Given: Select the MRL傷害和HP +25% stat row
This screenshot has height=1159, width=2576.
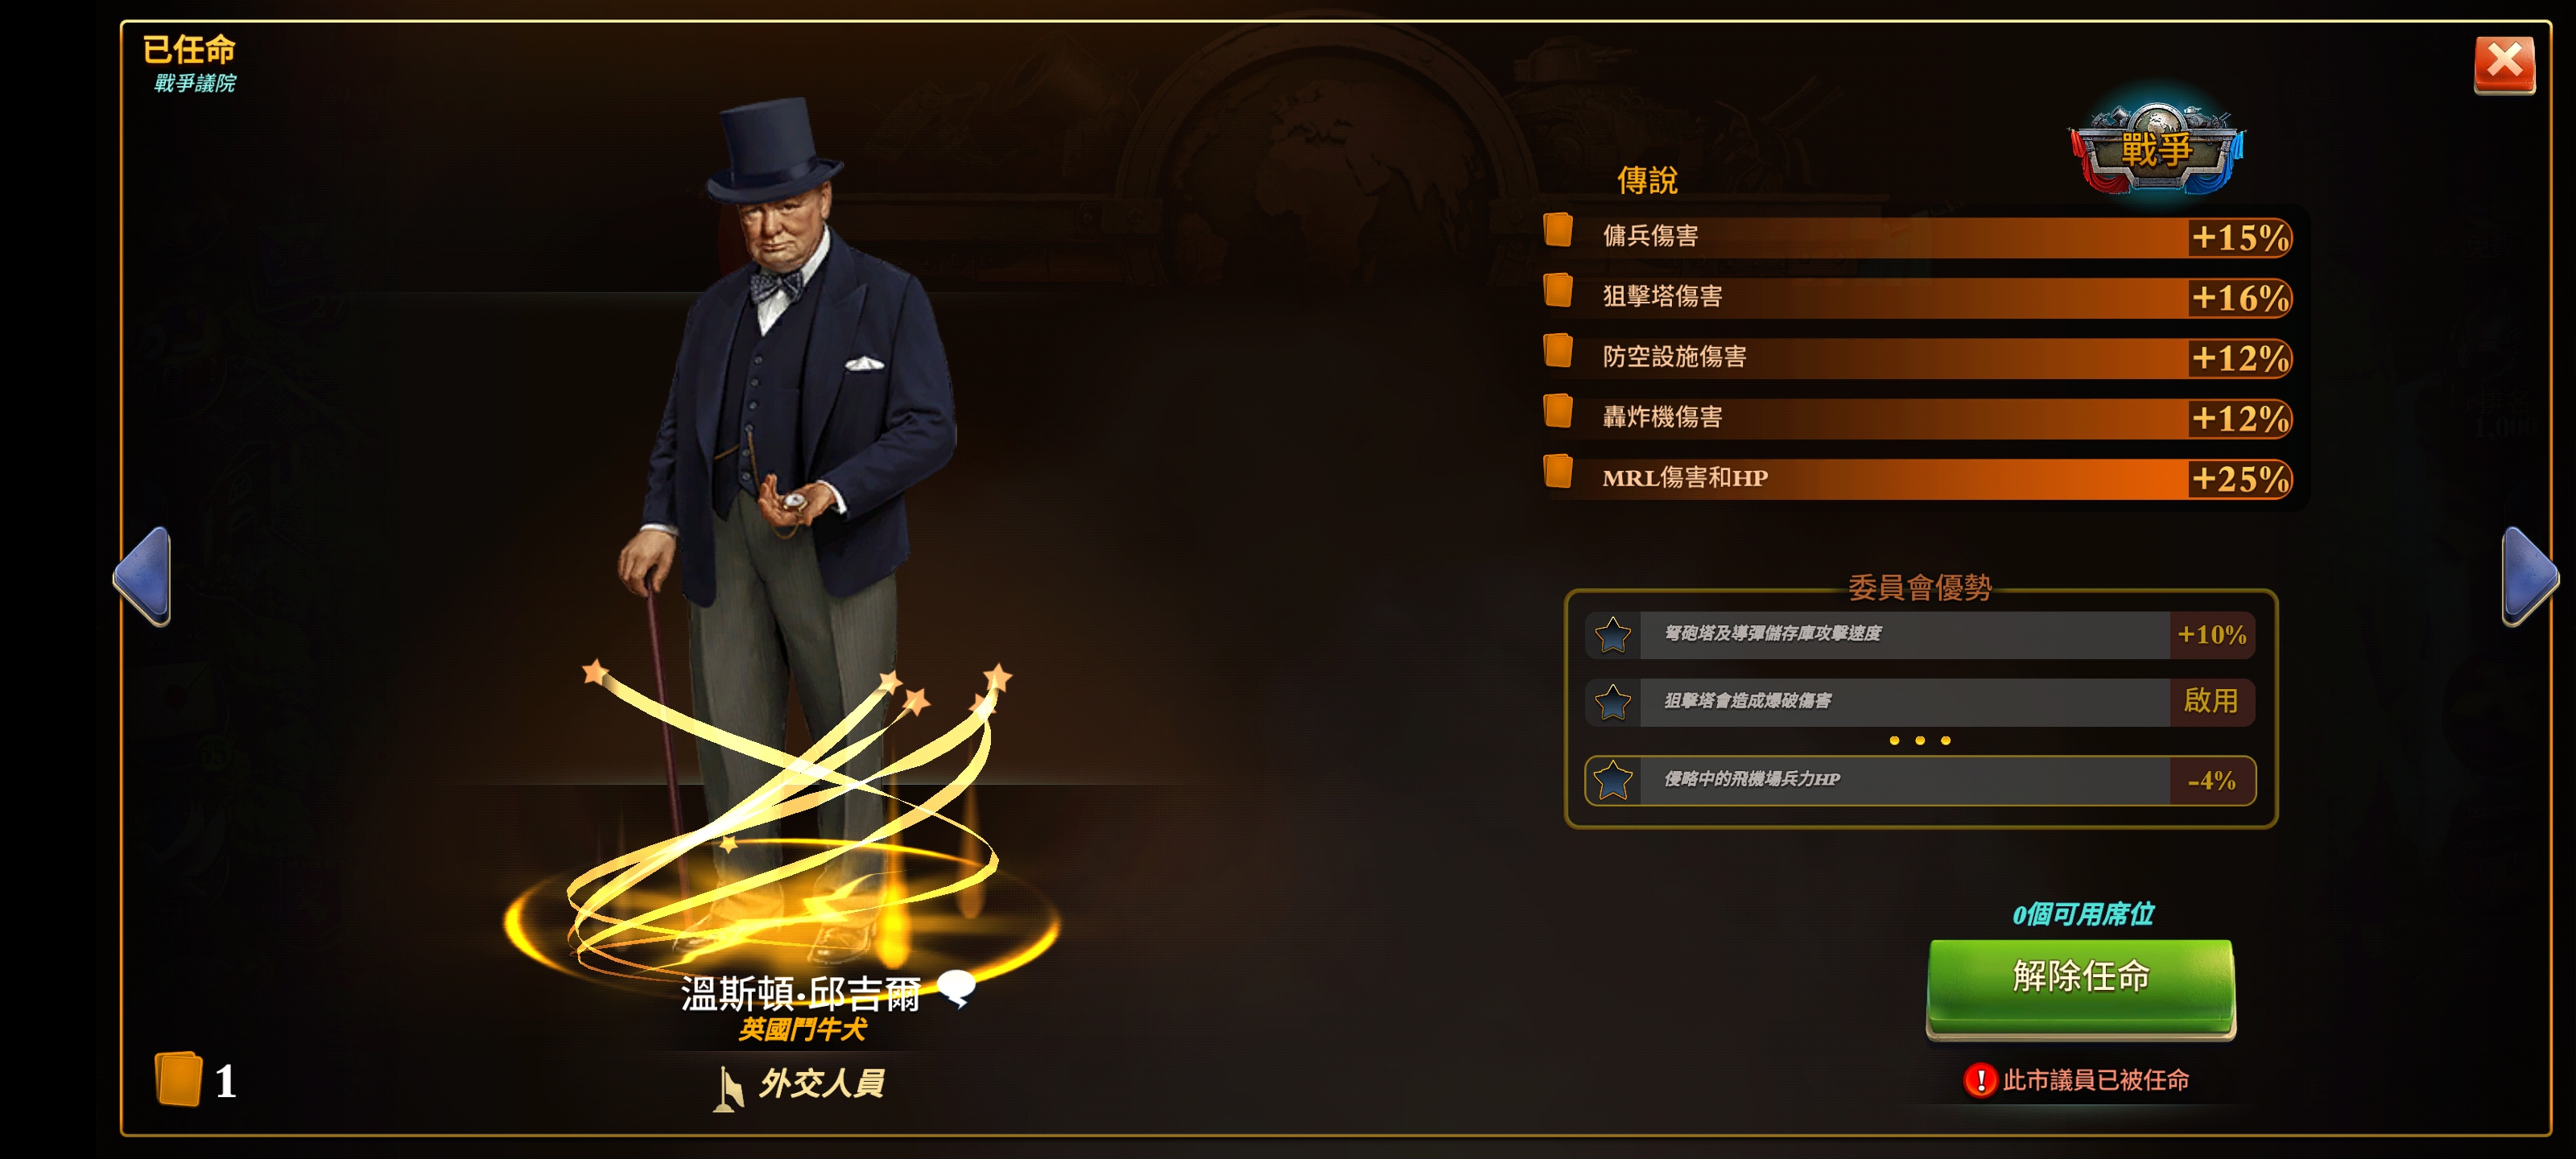Looking at the screenshot, I should (x=1917, y=479).
